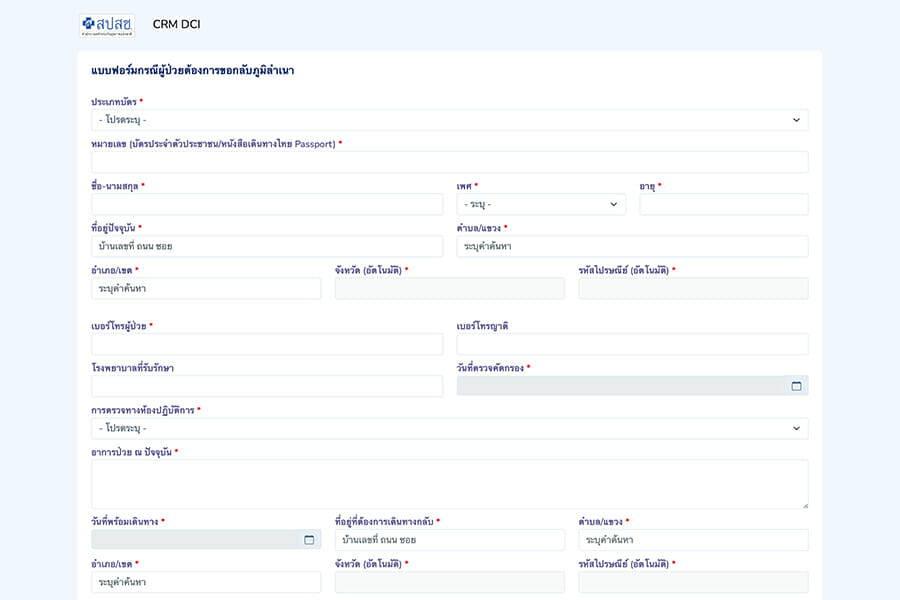Click the CRM DCI header title

[176, 25]
